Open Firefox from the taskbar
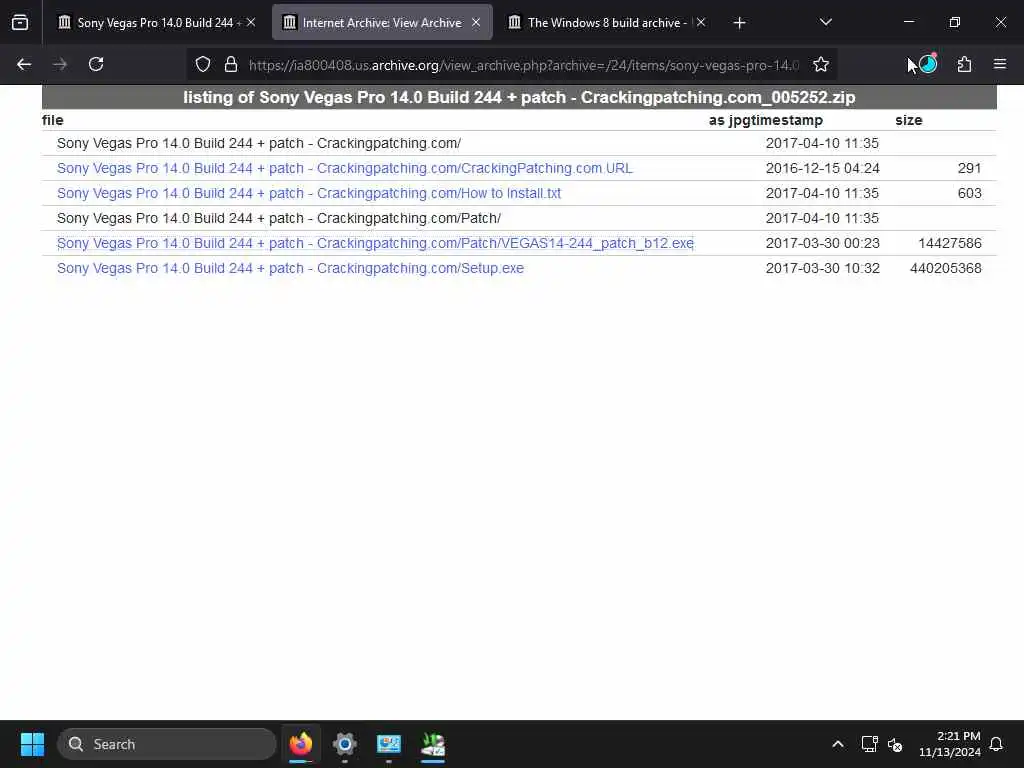The width and height of the screenshot is (1024, 768). (x=300, y=744)
